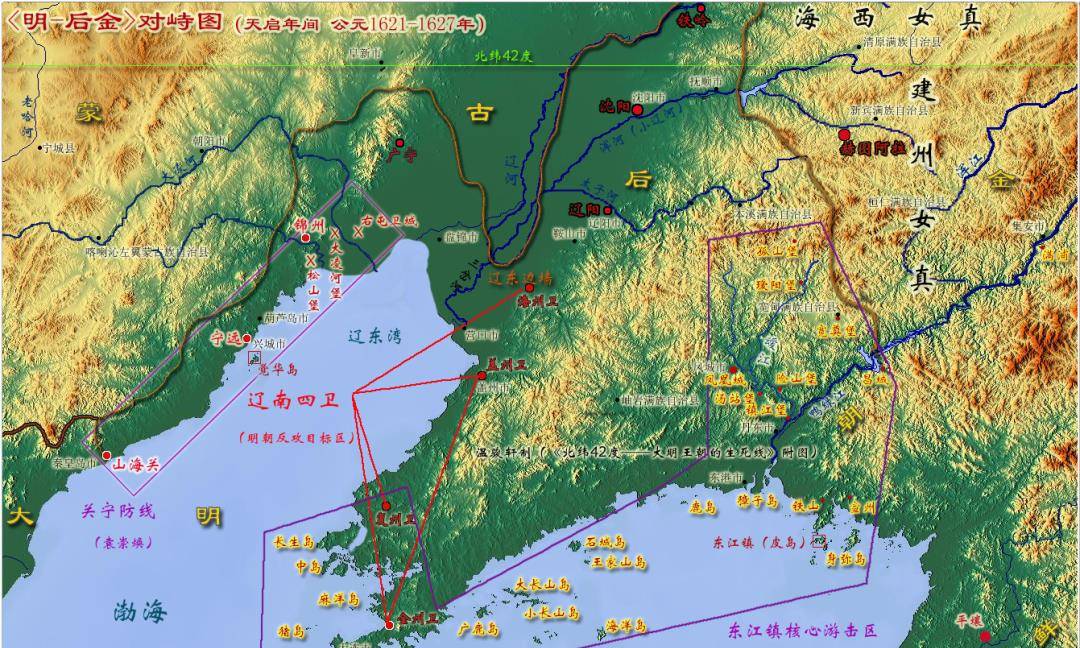This screenshot has height=648, width=1080.
Task: Click the 复州卫 label
Action: 396,521
